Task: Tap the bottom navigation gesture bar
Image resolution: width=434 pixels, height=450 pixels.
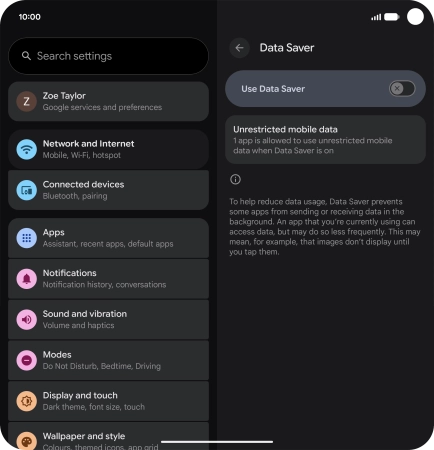Action: (217, 442)
